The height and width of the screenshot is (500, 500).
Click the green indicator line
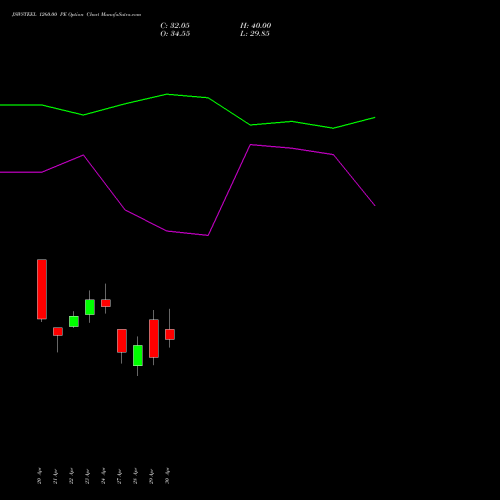pos(167,94)
